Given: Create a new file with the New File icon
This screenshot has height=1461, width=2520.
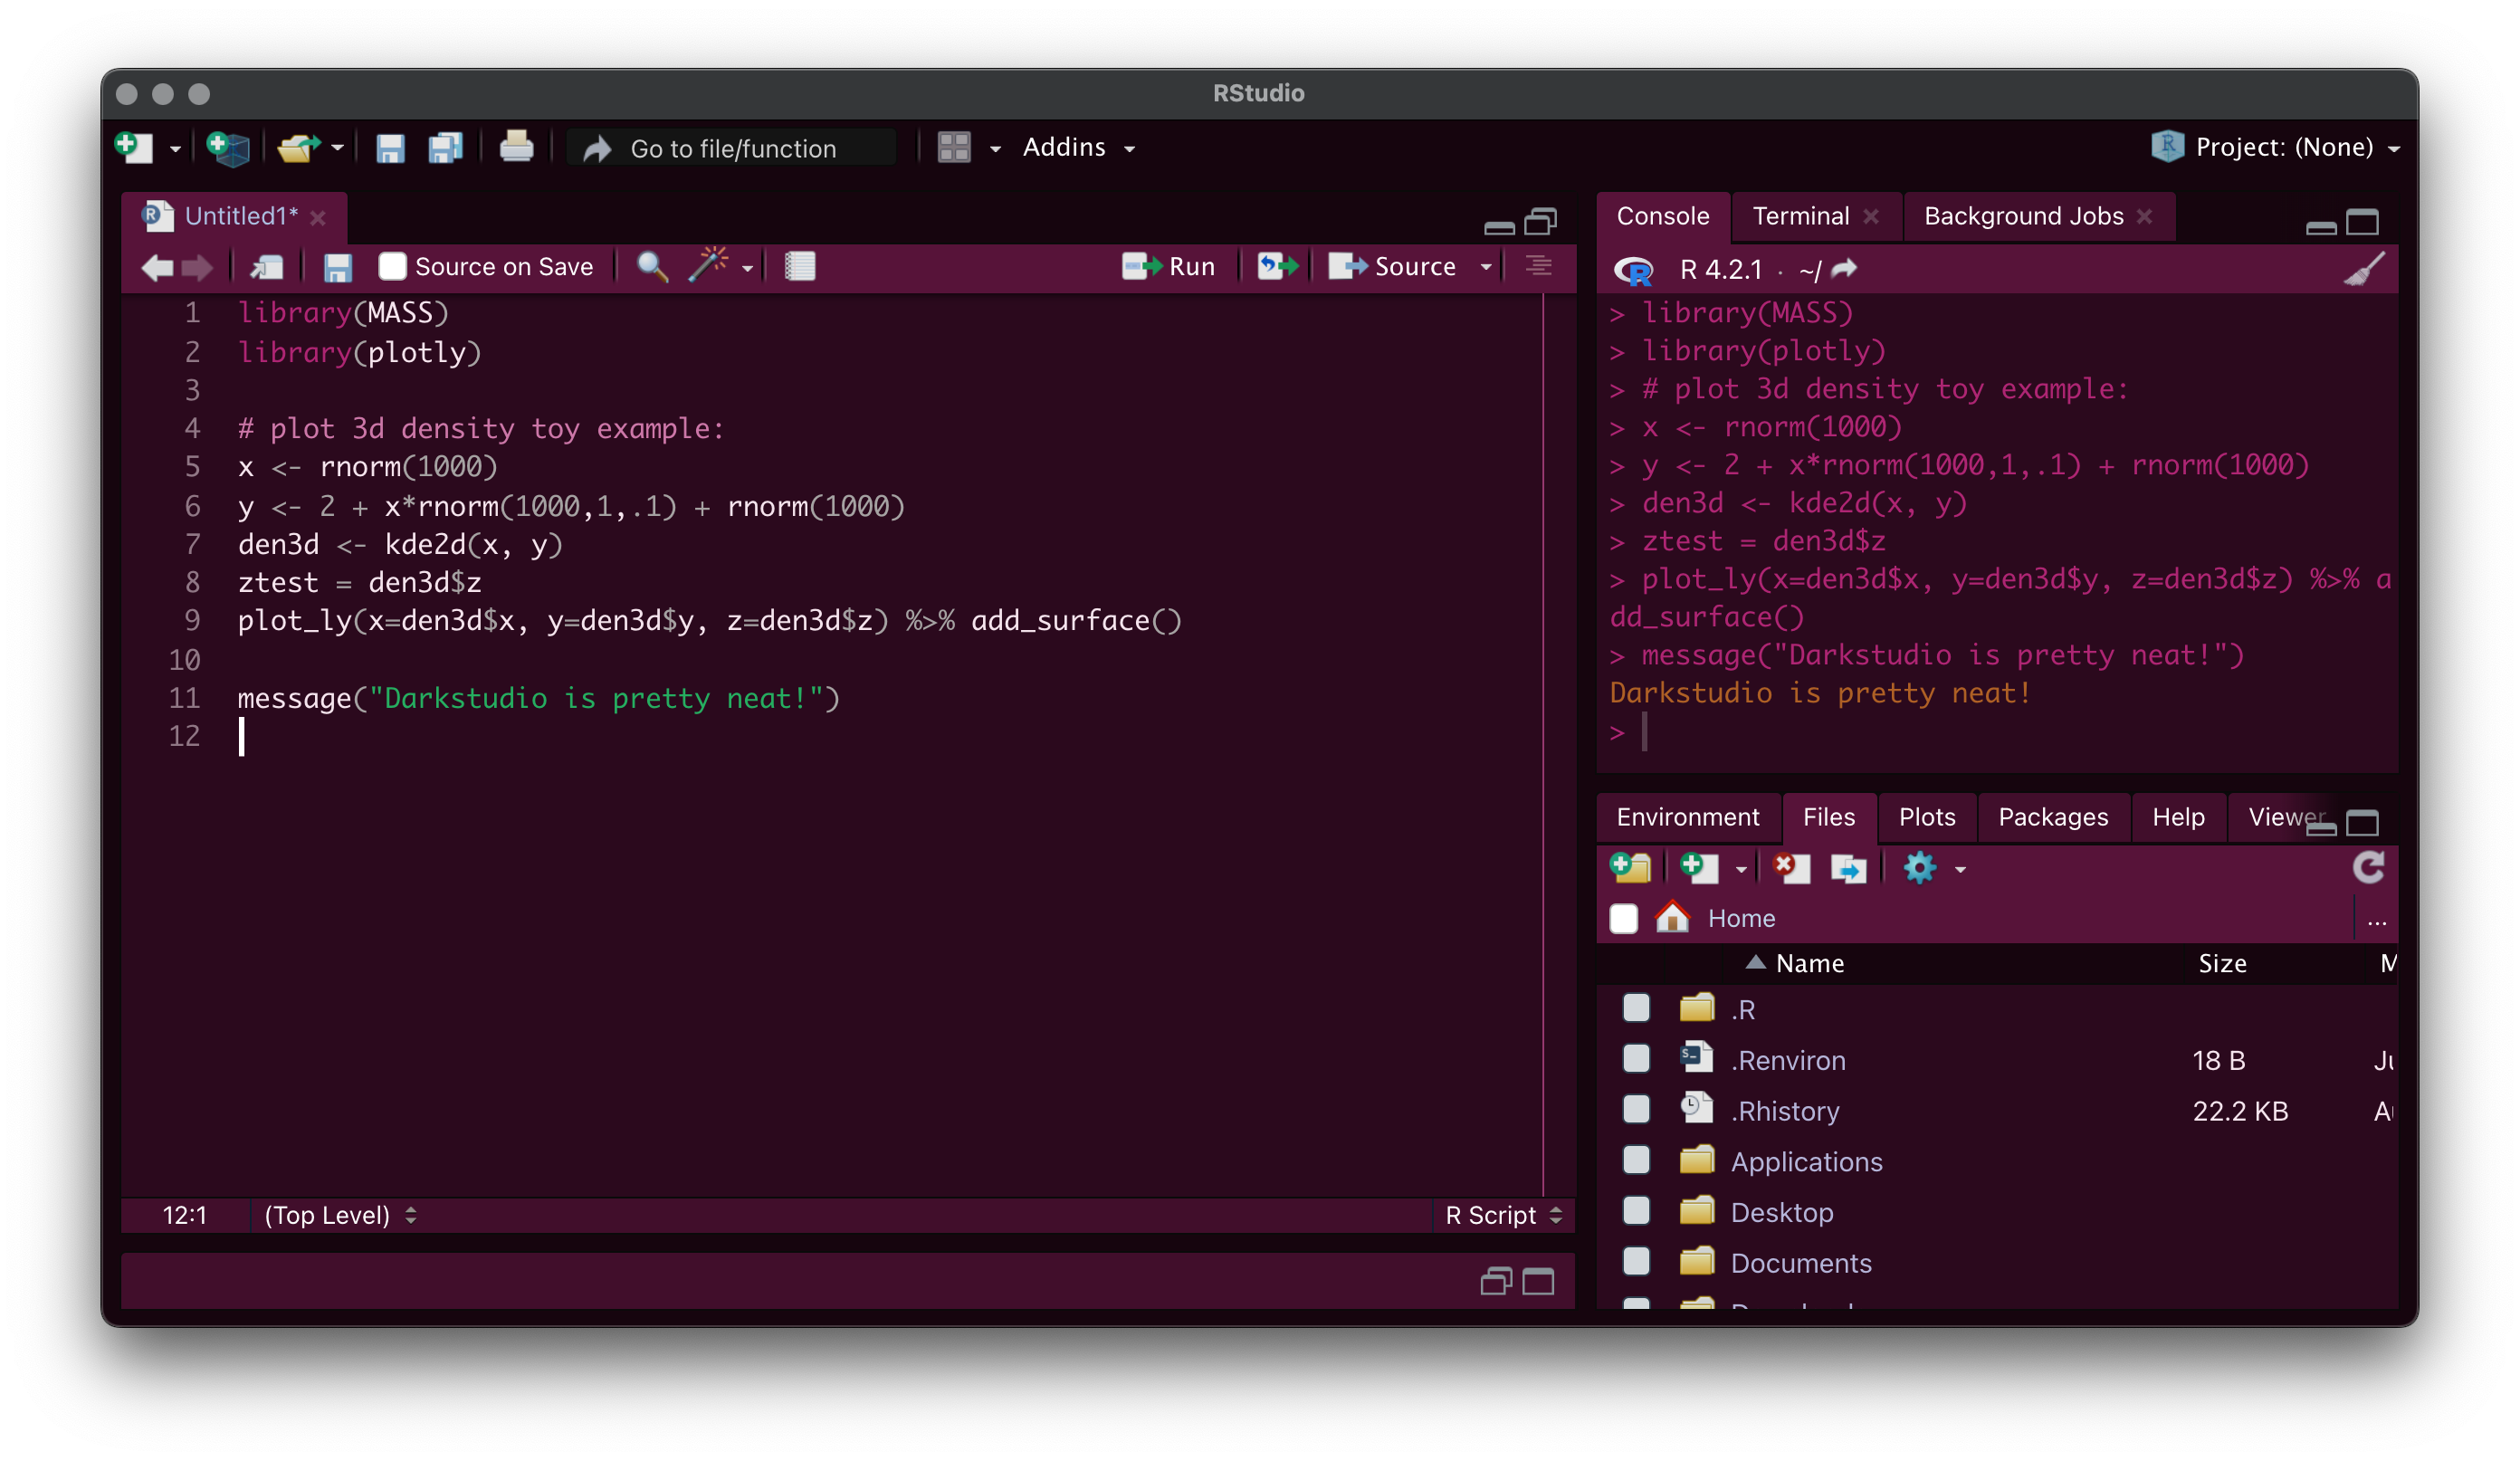Looking at the screenshot, I should [134, 148].
